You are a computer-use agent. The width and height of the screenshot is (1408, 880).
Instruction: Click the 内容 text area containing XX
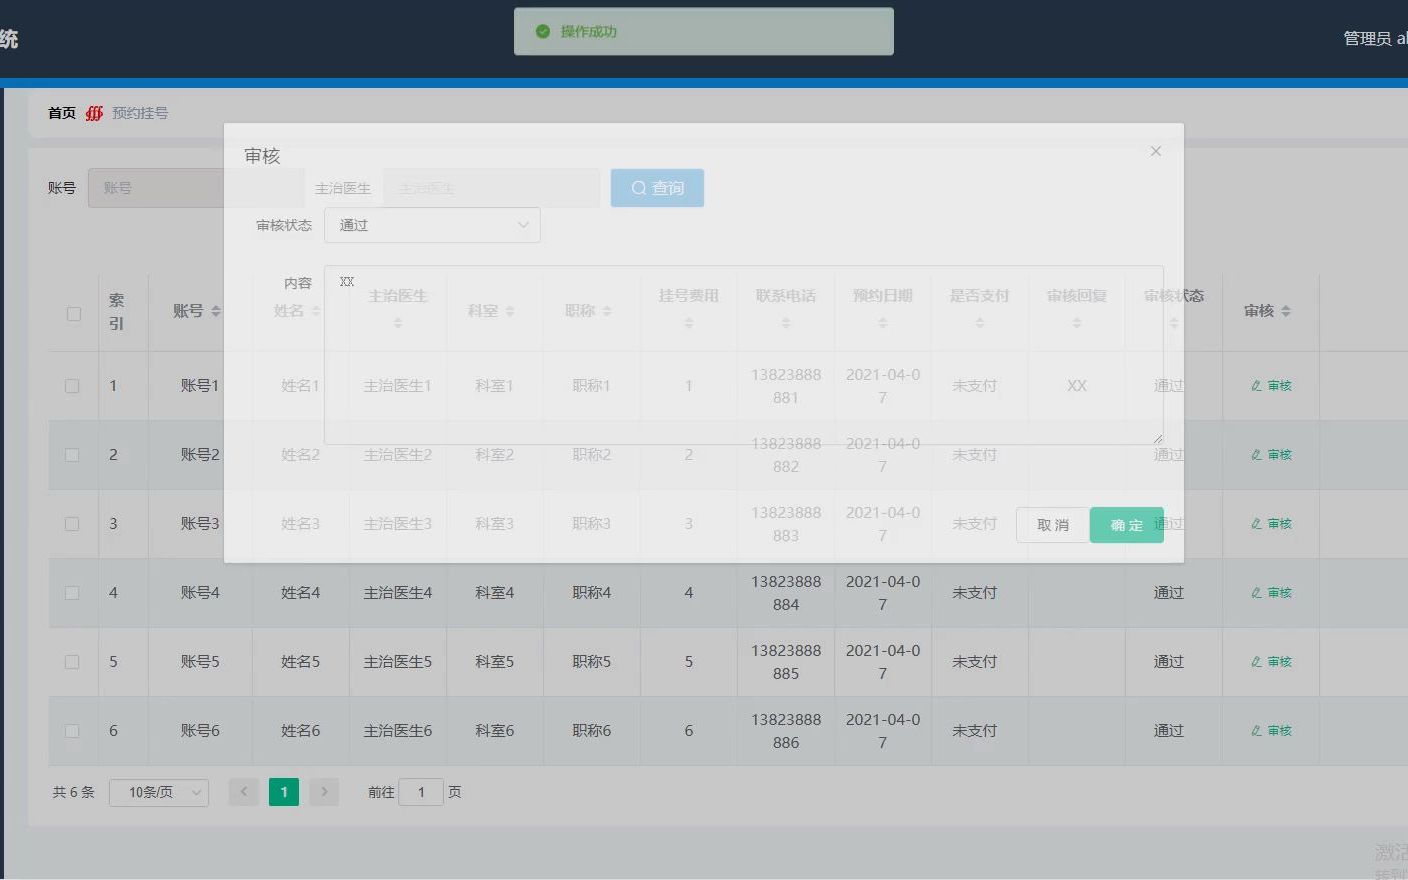[x=743, y=355]
